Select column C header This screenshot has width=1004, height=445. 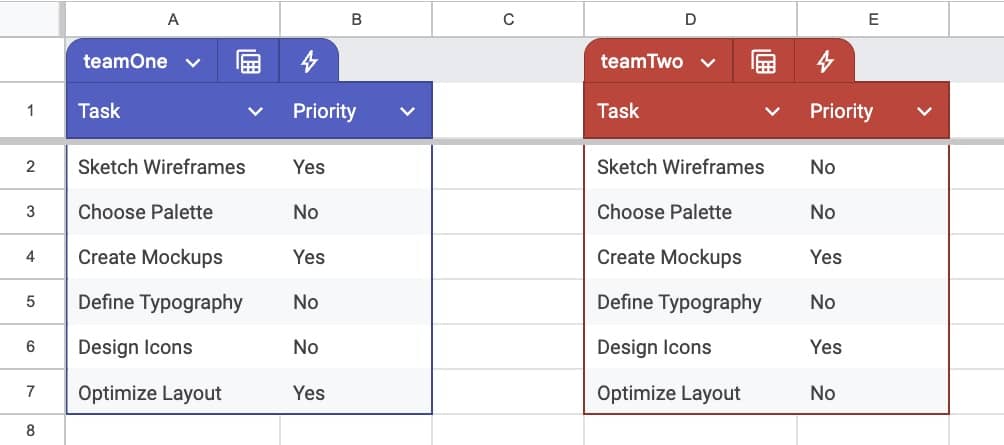pyautogui.click(x=508, y=19)
